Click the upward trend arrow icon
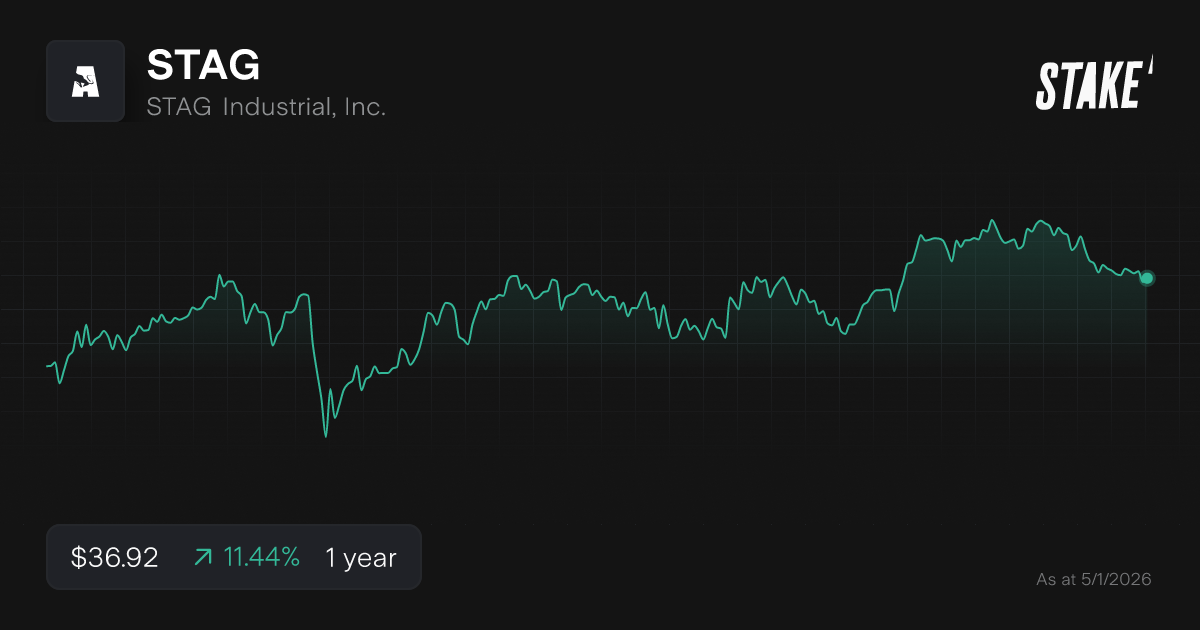This screenshot has width=1200, height=630. 203,557
